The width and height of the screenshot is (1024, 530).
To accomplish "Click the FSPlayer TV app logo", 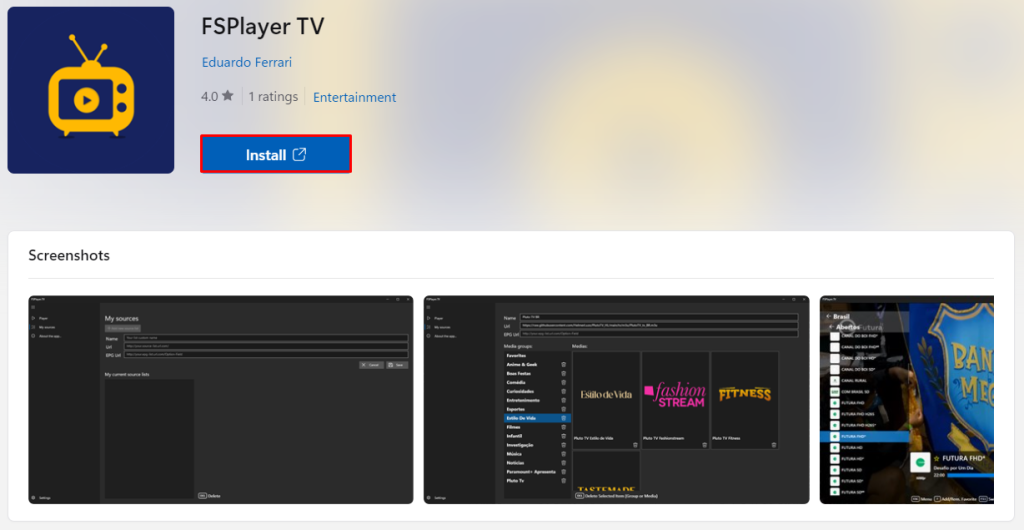I will (x=90, y=90).
